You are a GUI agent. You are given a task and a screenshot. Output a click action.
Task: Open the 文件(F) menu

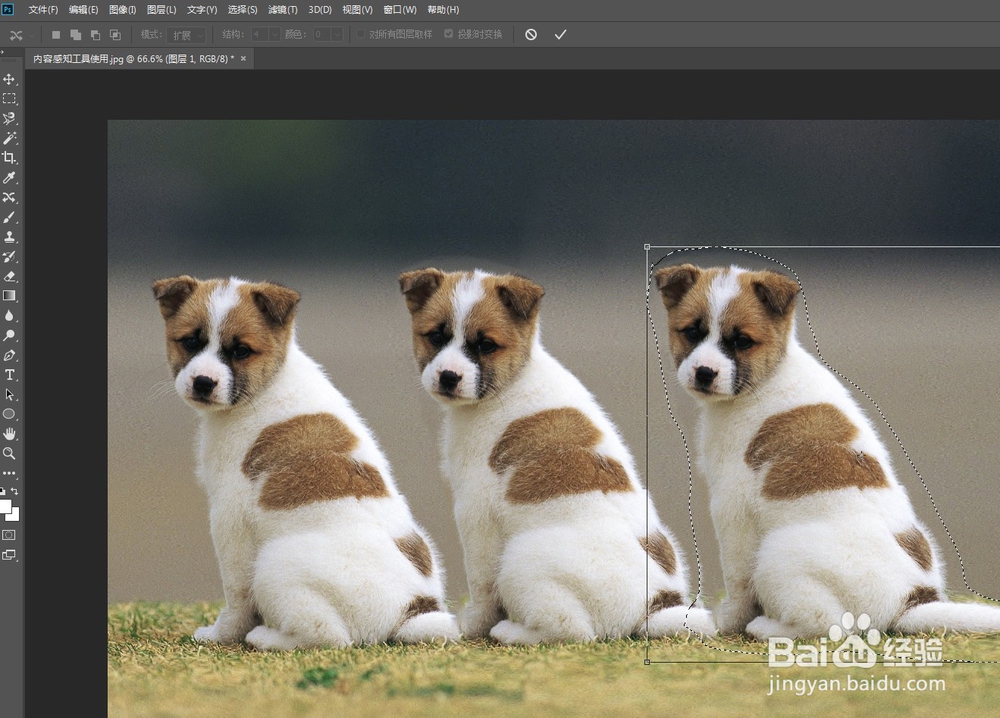(x=43, y=10)
